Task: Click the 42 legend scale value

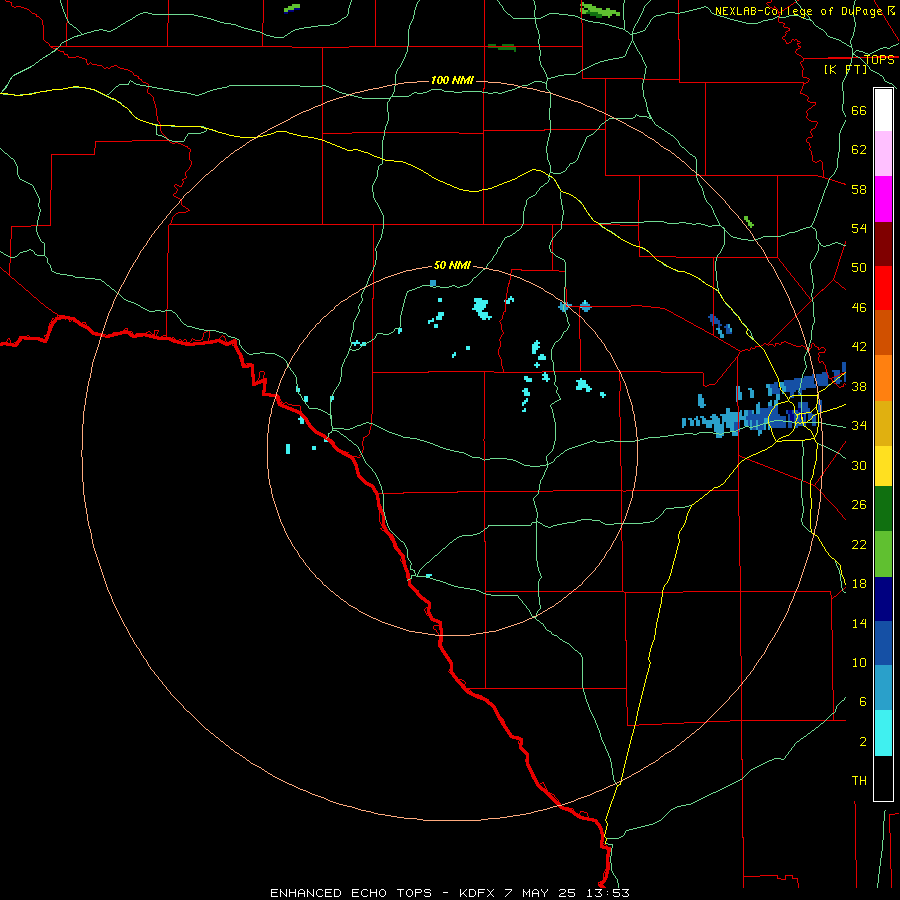Action: click(x=859, y=346)
